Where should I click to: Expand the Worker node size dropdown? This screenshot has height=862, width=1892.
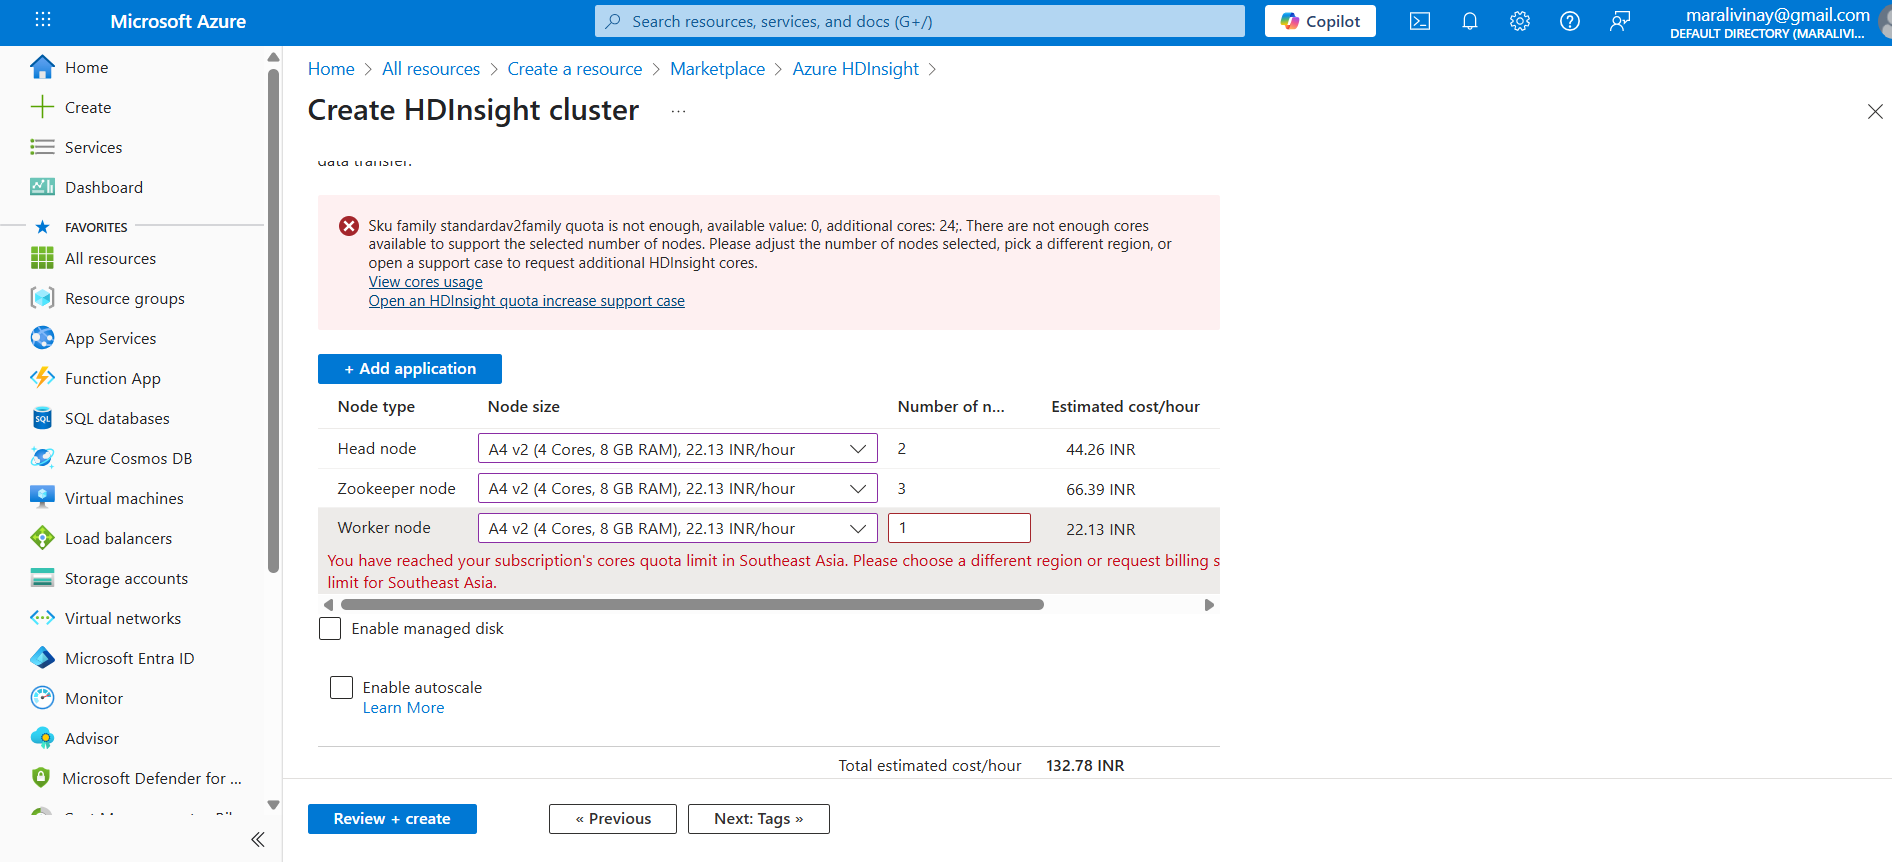(678, 528)
